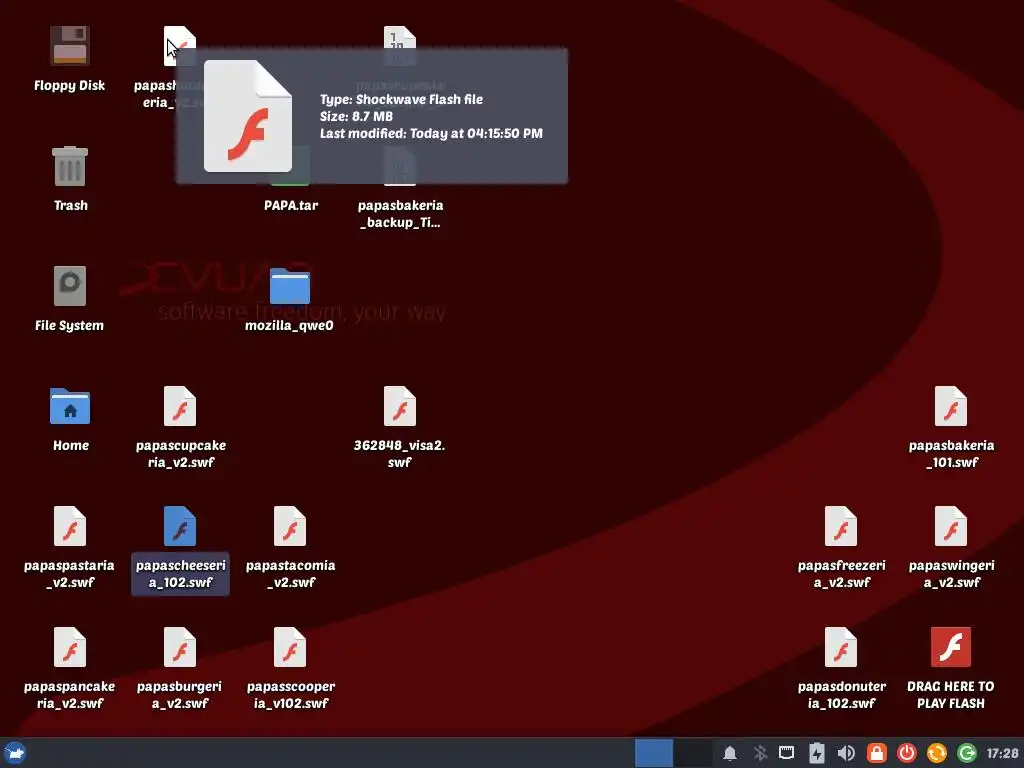Screen dimensions: 1024x768
Task: Open the wired network tray icon
Action: click(787, 753)
